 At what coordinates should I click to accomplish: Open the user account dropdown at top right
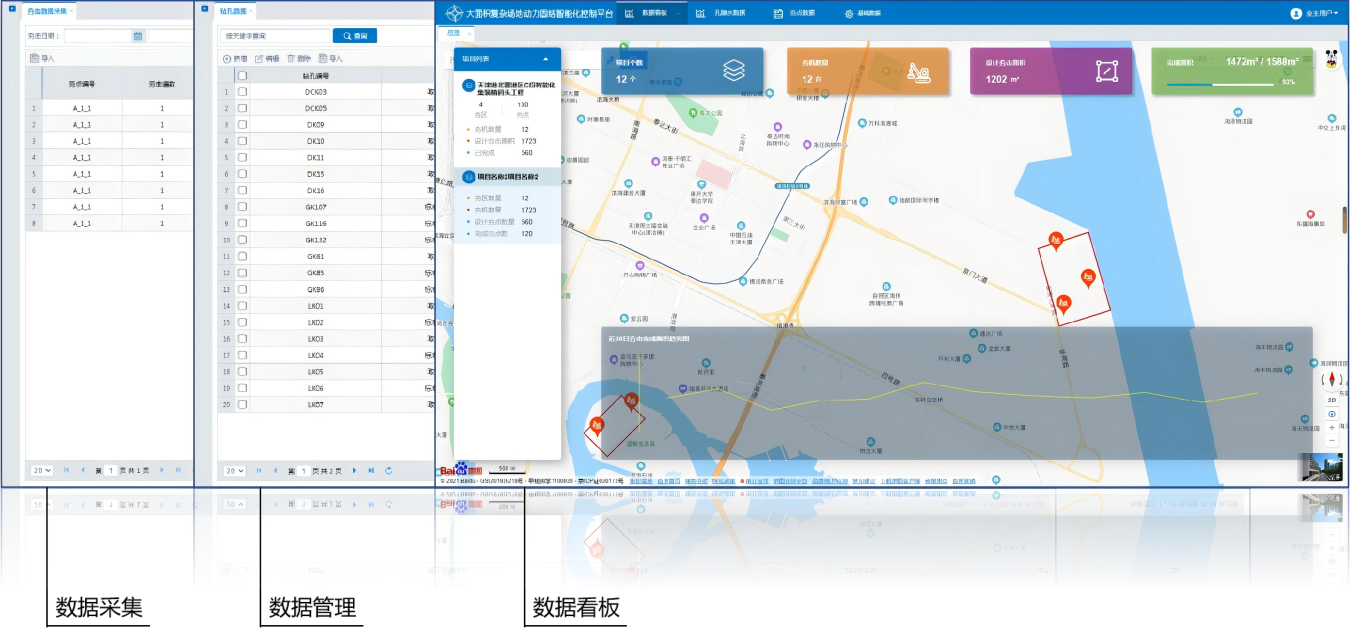[1314, 13]
